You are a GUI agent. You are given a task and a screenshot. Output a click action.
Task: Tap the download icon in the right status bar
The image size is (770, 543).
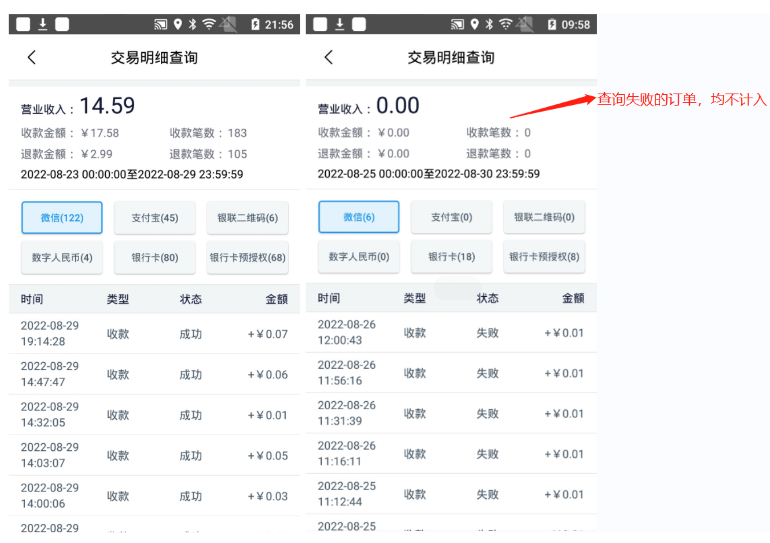pyautogui.click(x=340, y=24)
